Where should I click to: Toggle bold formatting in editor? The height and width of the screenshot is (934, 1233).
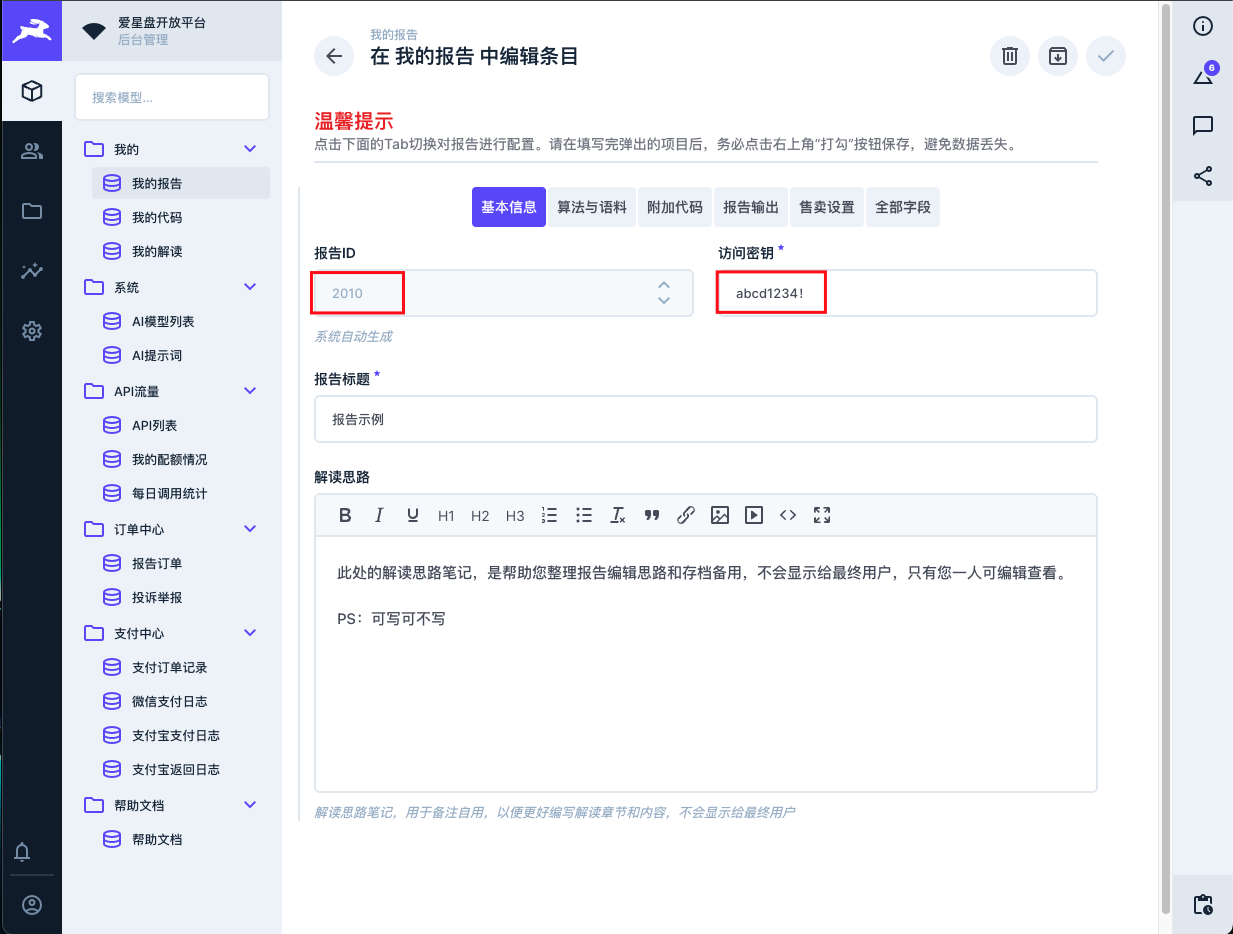(345, 515)
